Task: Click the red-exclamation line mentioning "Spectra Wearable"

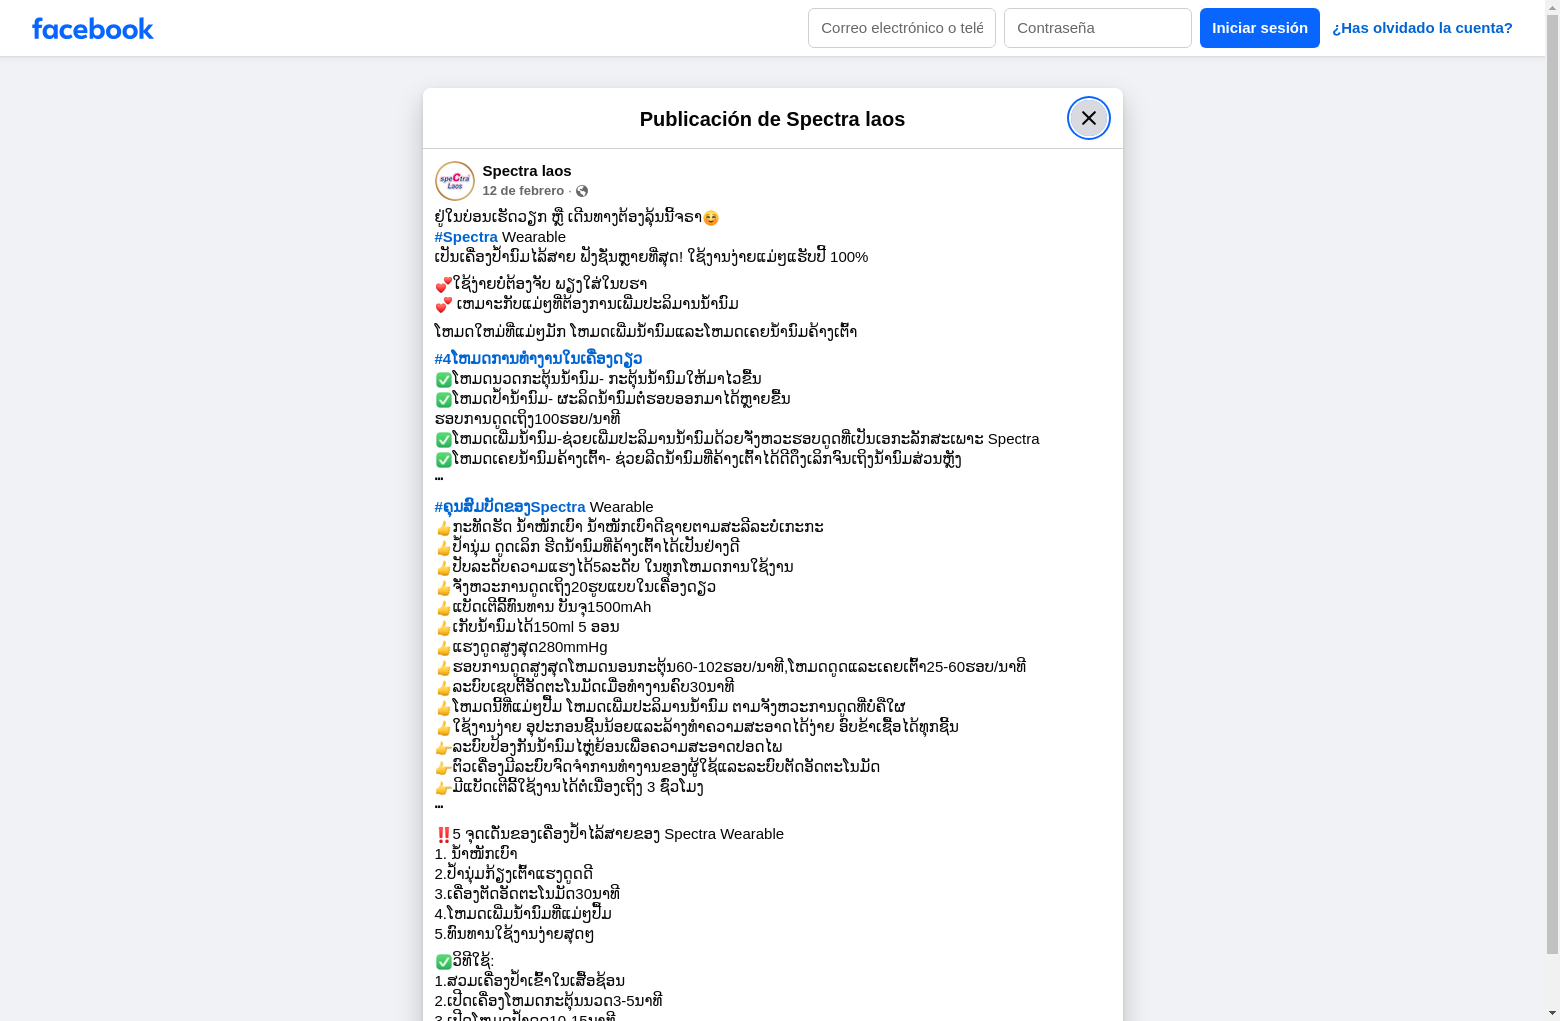Action: [609, 834]
